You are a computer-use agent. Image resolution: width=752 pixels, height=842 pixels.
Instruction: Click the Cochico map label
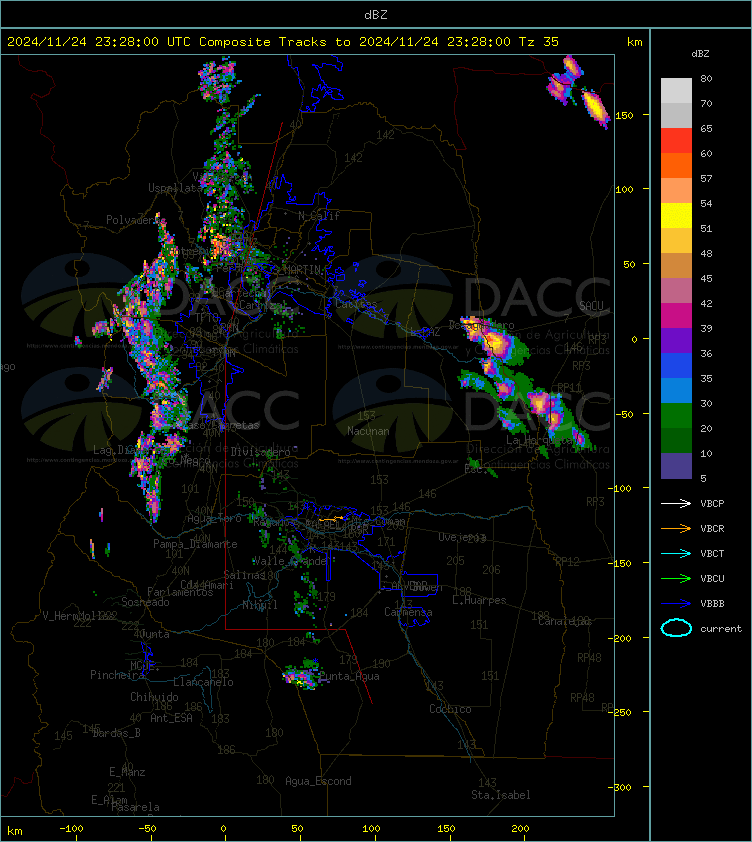[450, 709]
